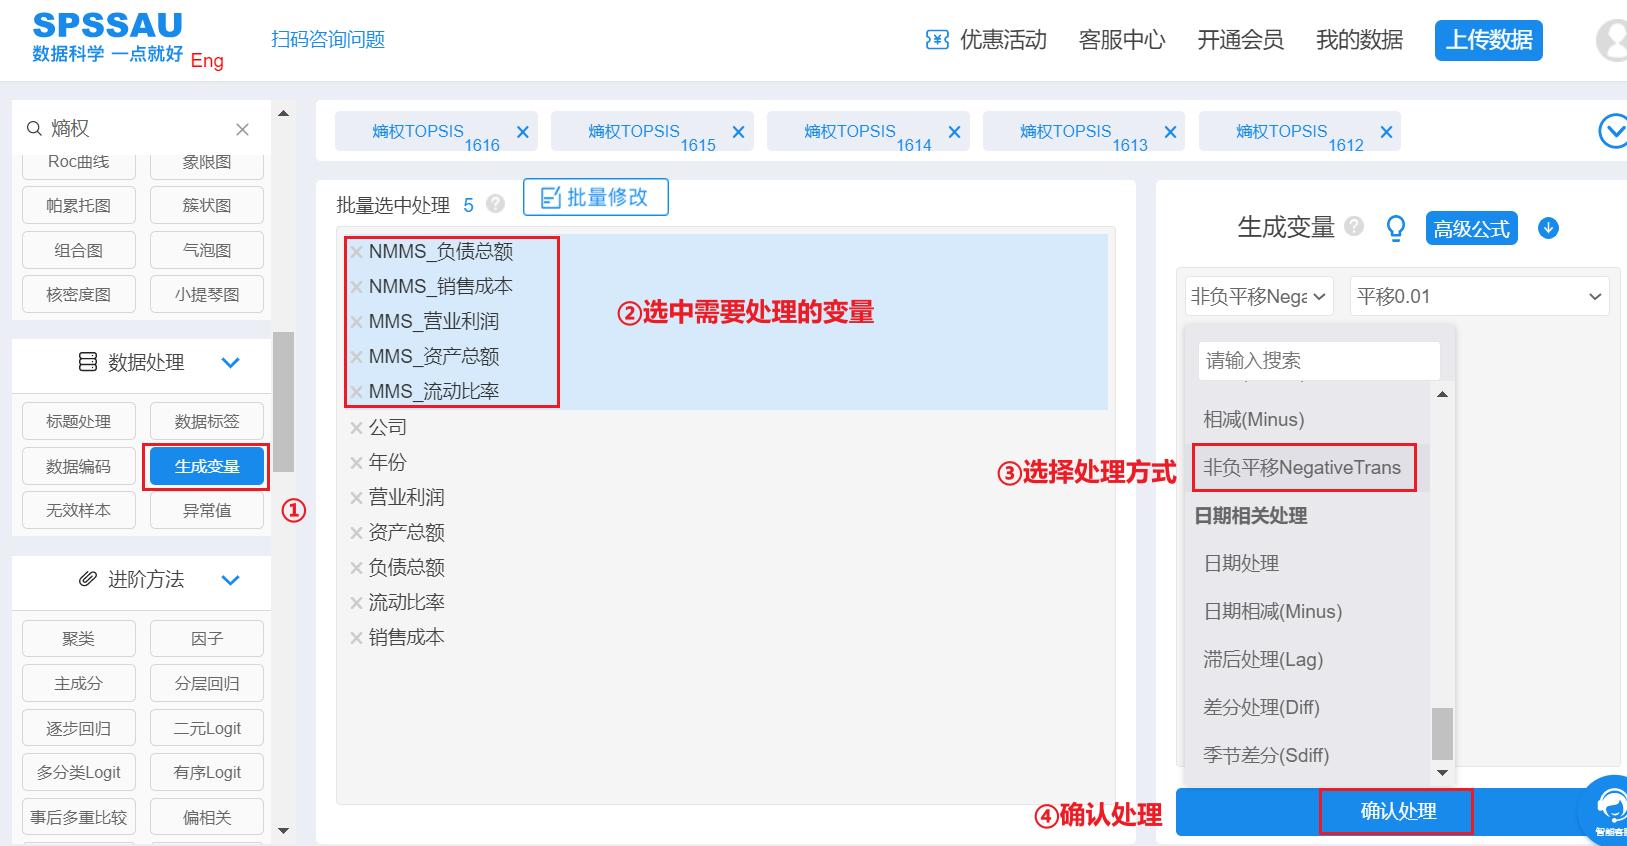
Task: Click the 确认处理 button
Action: (1398, 811)
